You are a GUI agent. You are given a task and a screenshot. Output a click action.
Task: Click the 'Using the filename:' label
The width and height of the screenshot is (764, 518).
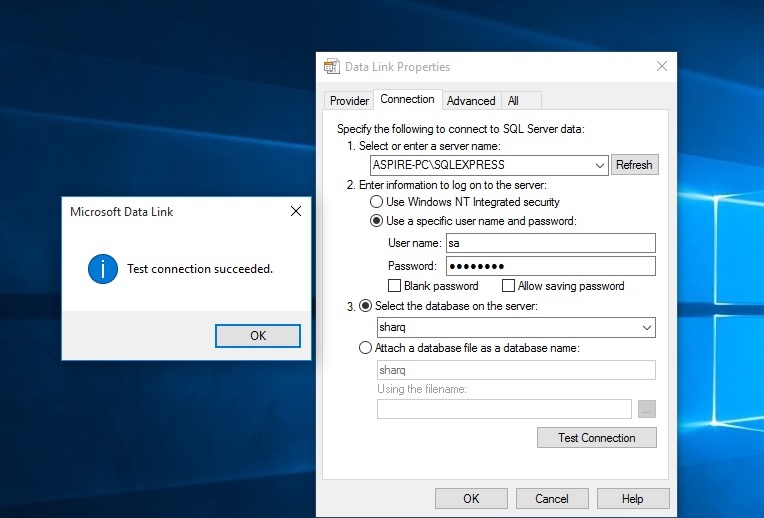tap(421, 389)
